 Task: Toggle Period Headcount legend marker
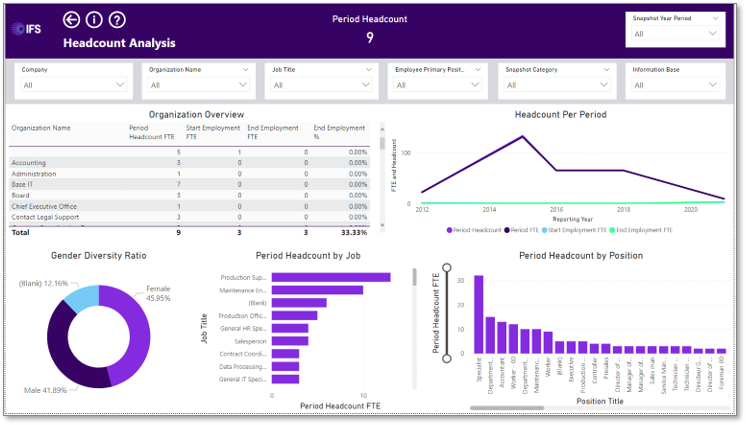(448, 230)
